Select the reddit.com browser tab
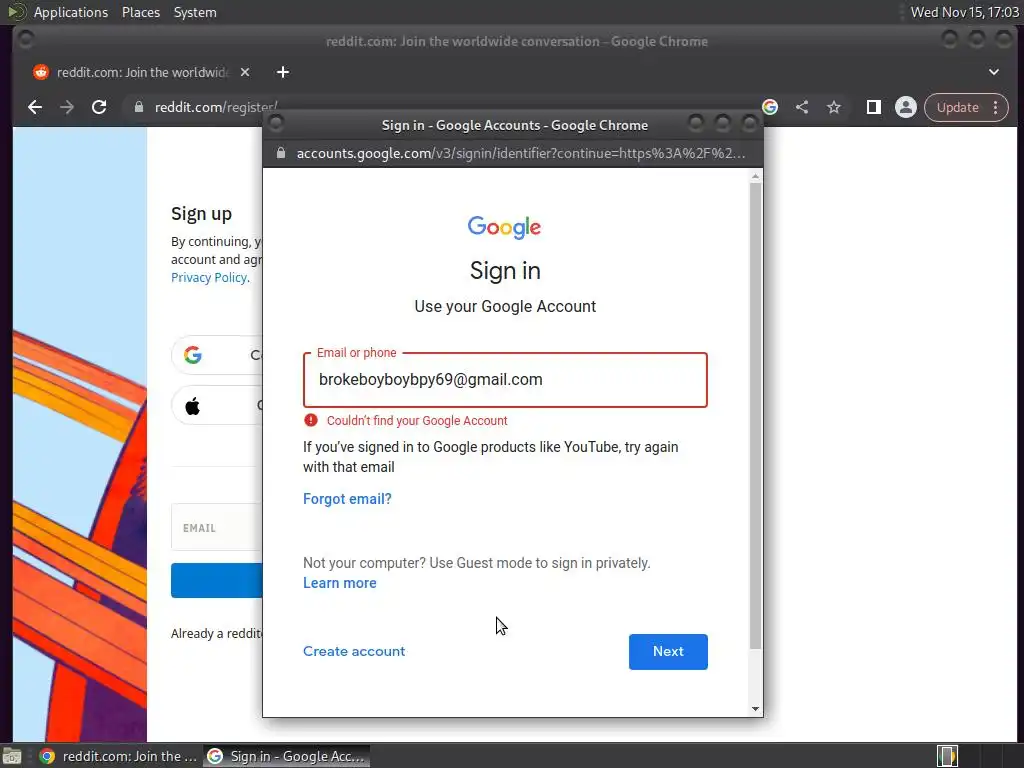Image resolution: width=1024 pixels, height=768 pixels. click(142, 72)
